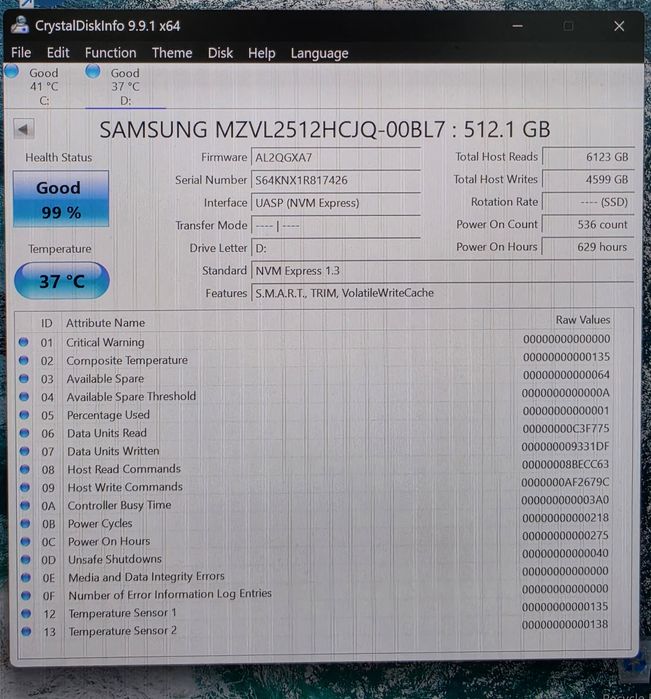Viewport: 651px width, 699px height.
Task: Click the Attribute Name column header
Action: (x=106, y=323)
